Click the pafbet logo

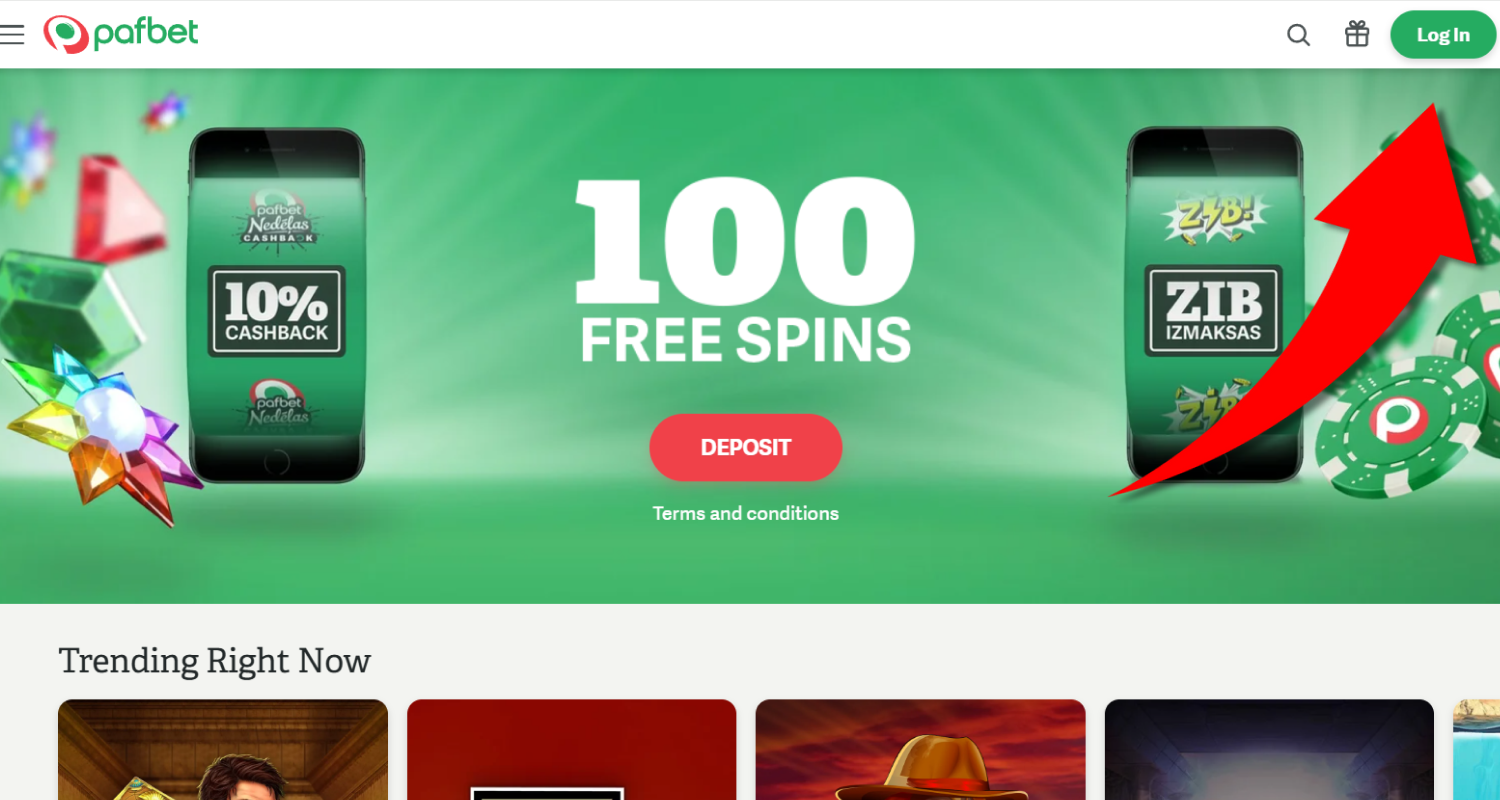pyautogui.click(x=121, y=34)
